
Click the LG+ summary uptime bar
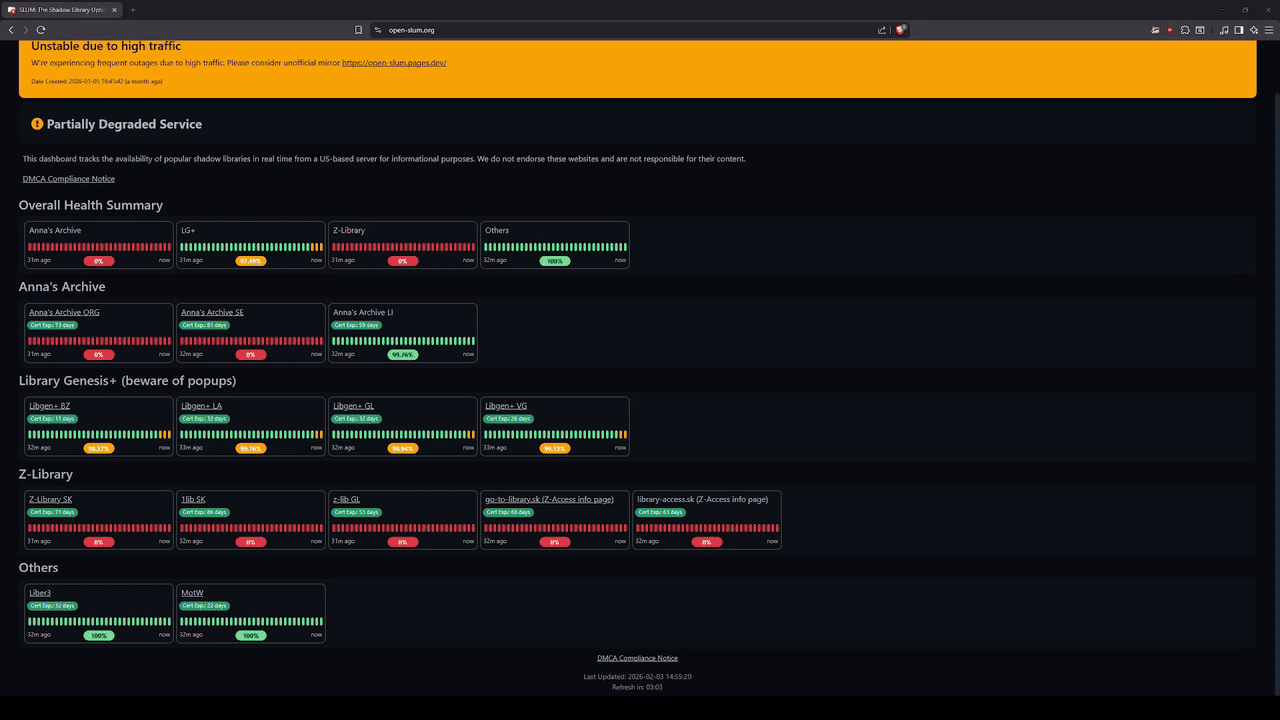point(251,247)
